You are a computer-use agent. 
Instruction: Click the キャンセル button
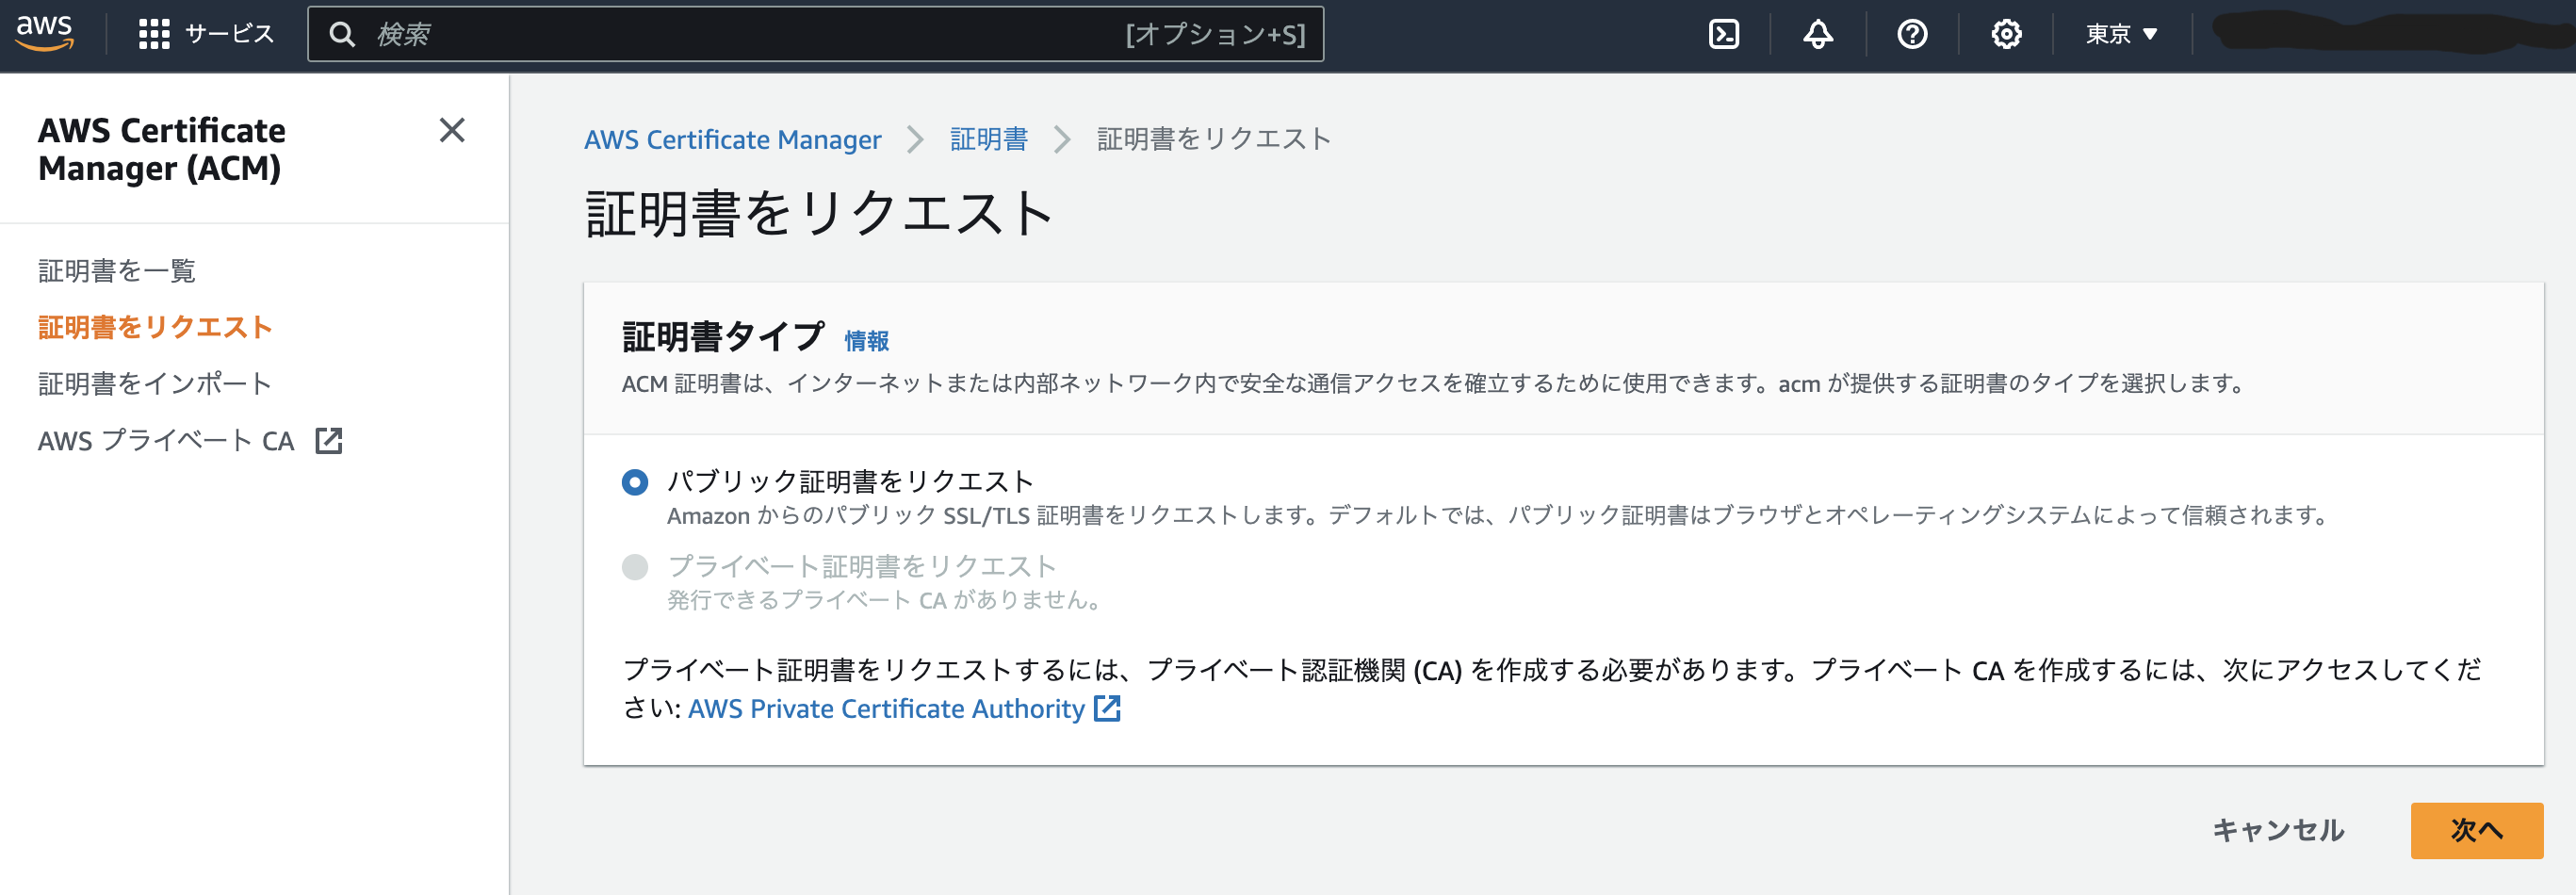pos(2278,830)
